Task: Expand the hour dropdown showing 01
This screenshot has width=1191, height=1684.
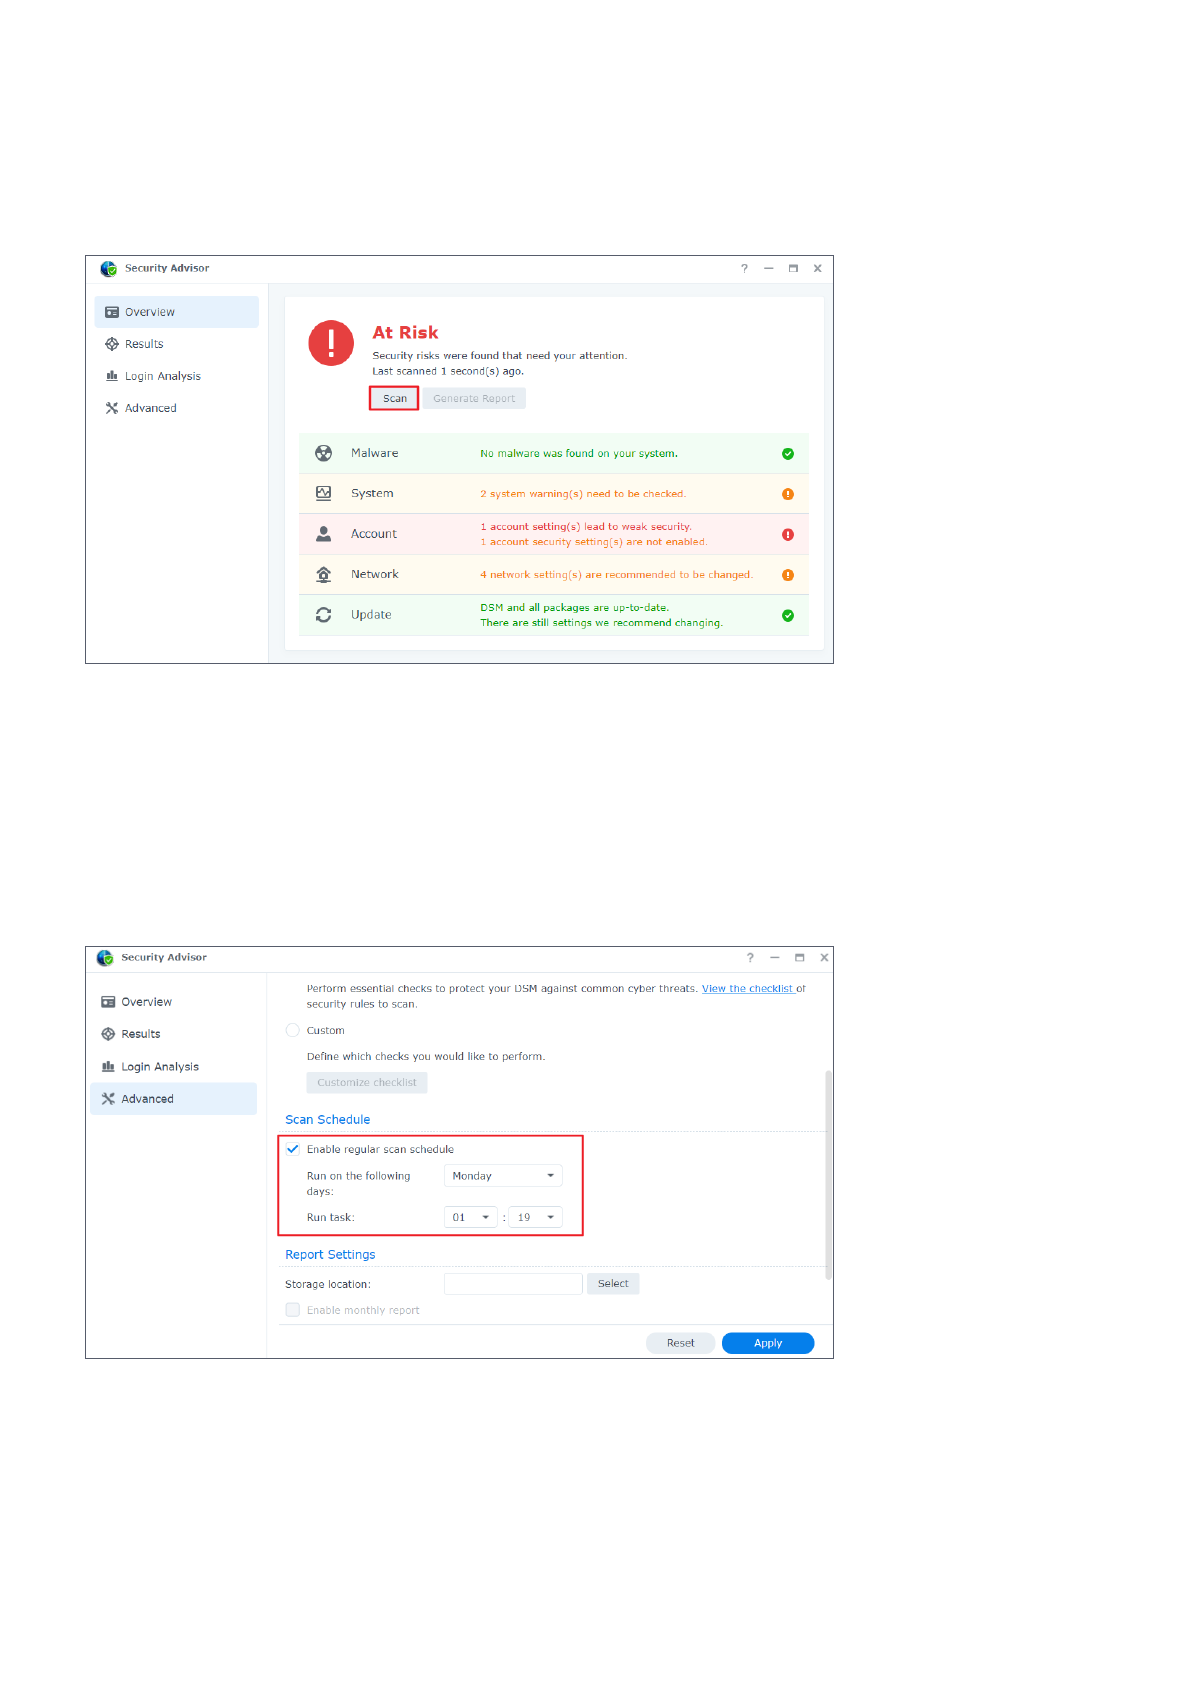Action: pyautogui.click(x=470, y=1217)
